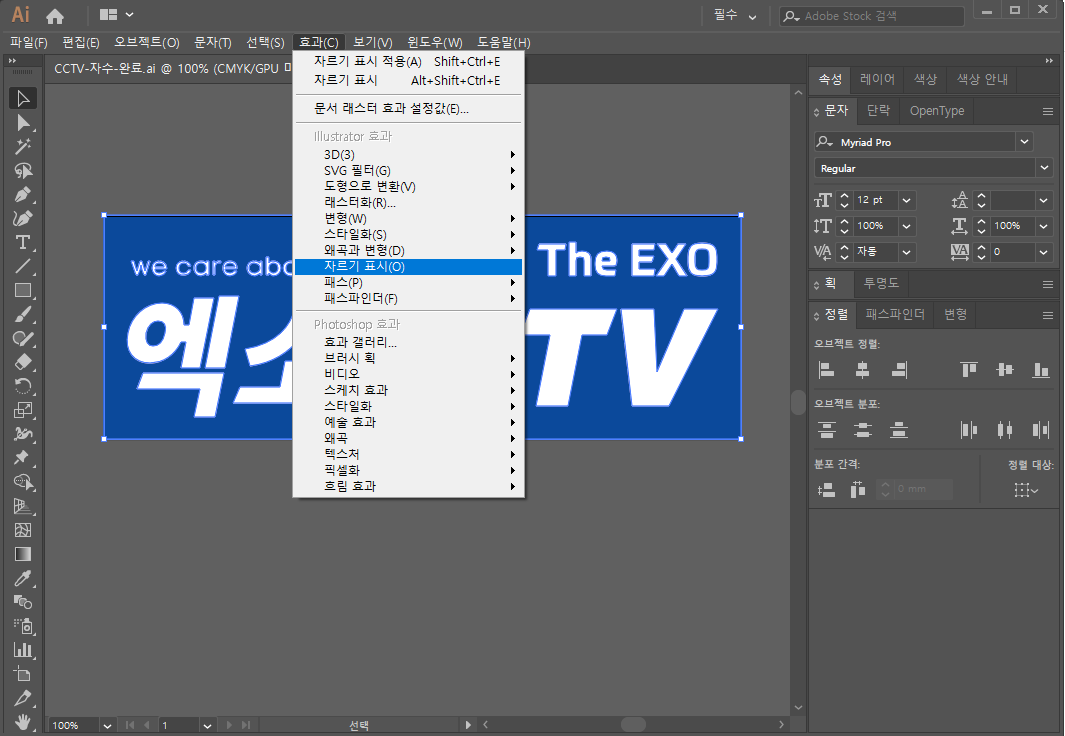1065x736 pixels.
Task: Select the Eyedropper tool
Action: (22, 578)
